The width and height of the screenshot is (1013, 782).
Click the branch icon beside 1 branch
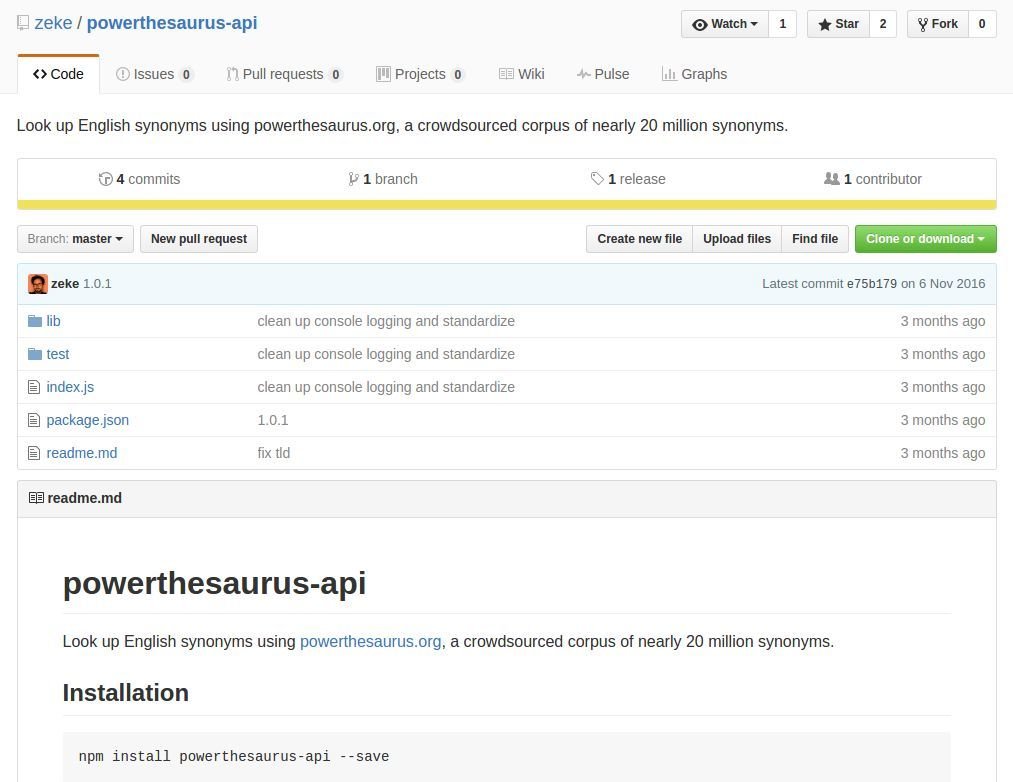pyautogui.click(x=353, y=179)
